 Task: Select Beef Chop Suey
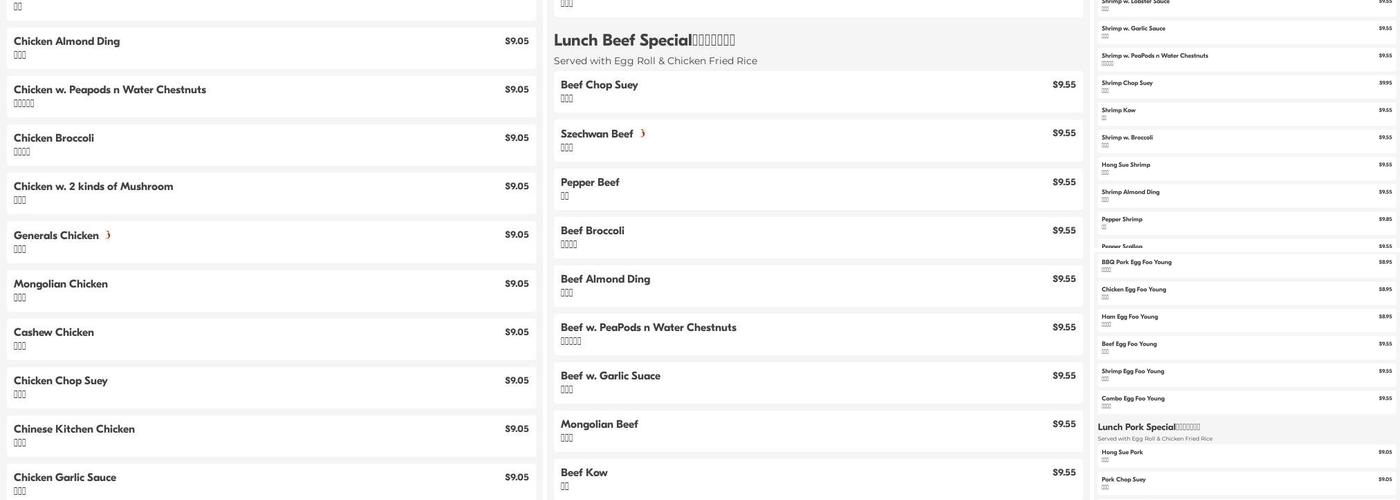599,85
